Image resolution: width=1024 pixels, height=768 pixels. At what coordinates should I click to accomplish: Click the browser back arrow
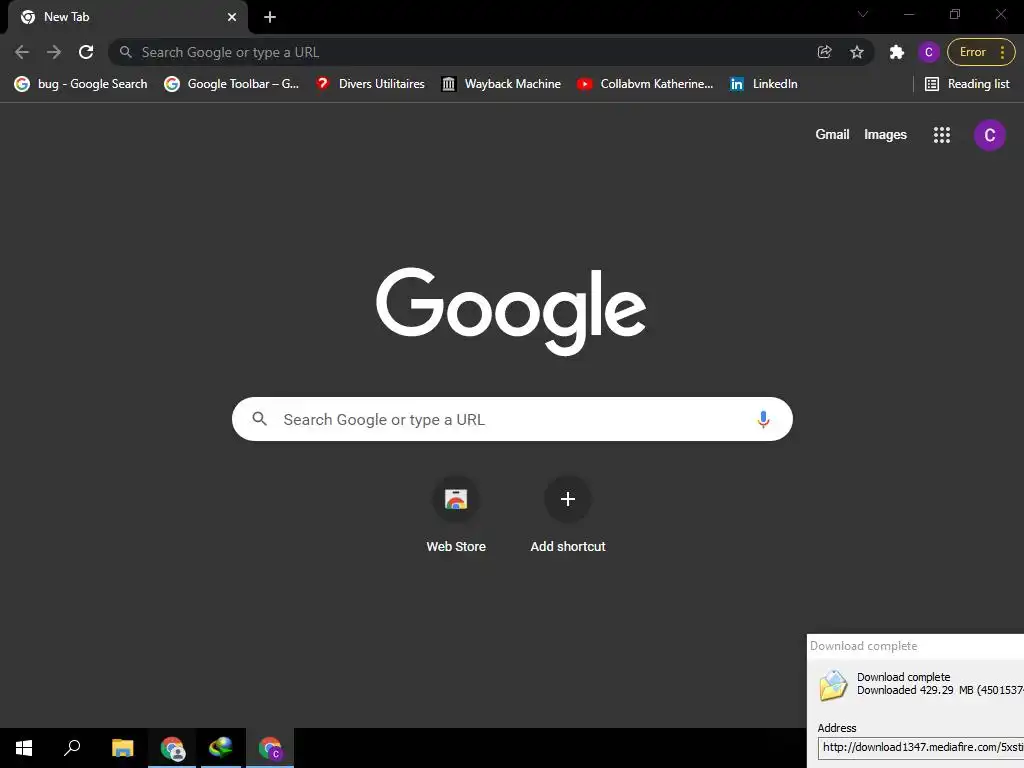(x=22, y=52)
